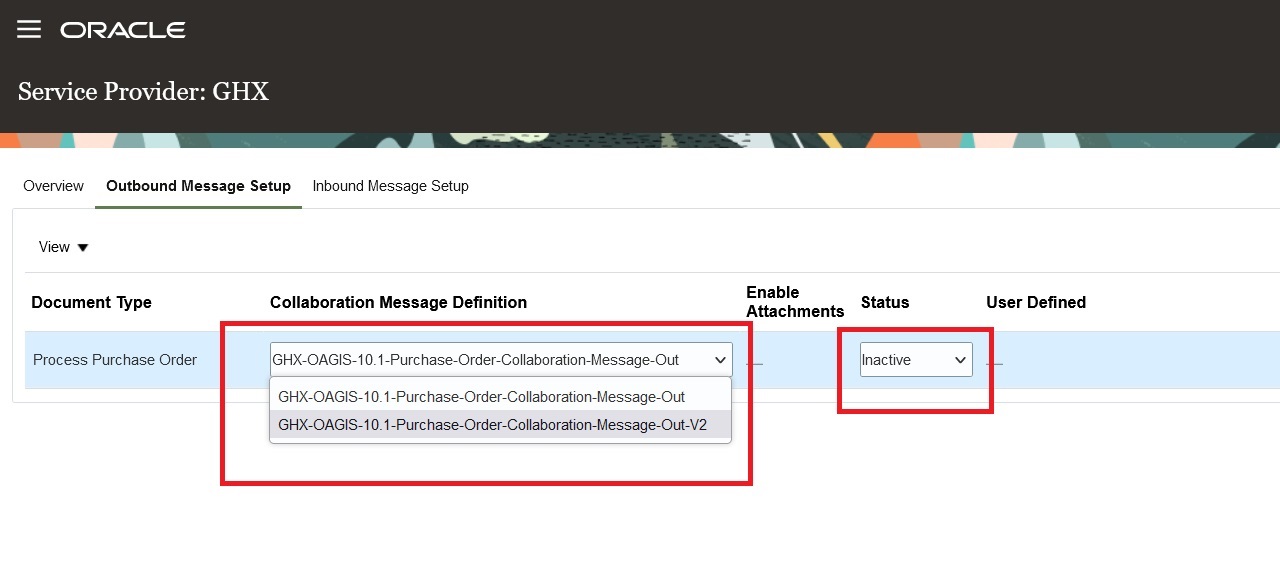Select the Process Purchase Order row cell
The height and width of the screenshot is (576, 1280).
[x=115, y=360]
